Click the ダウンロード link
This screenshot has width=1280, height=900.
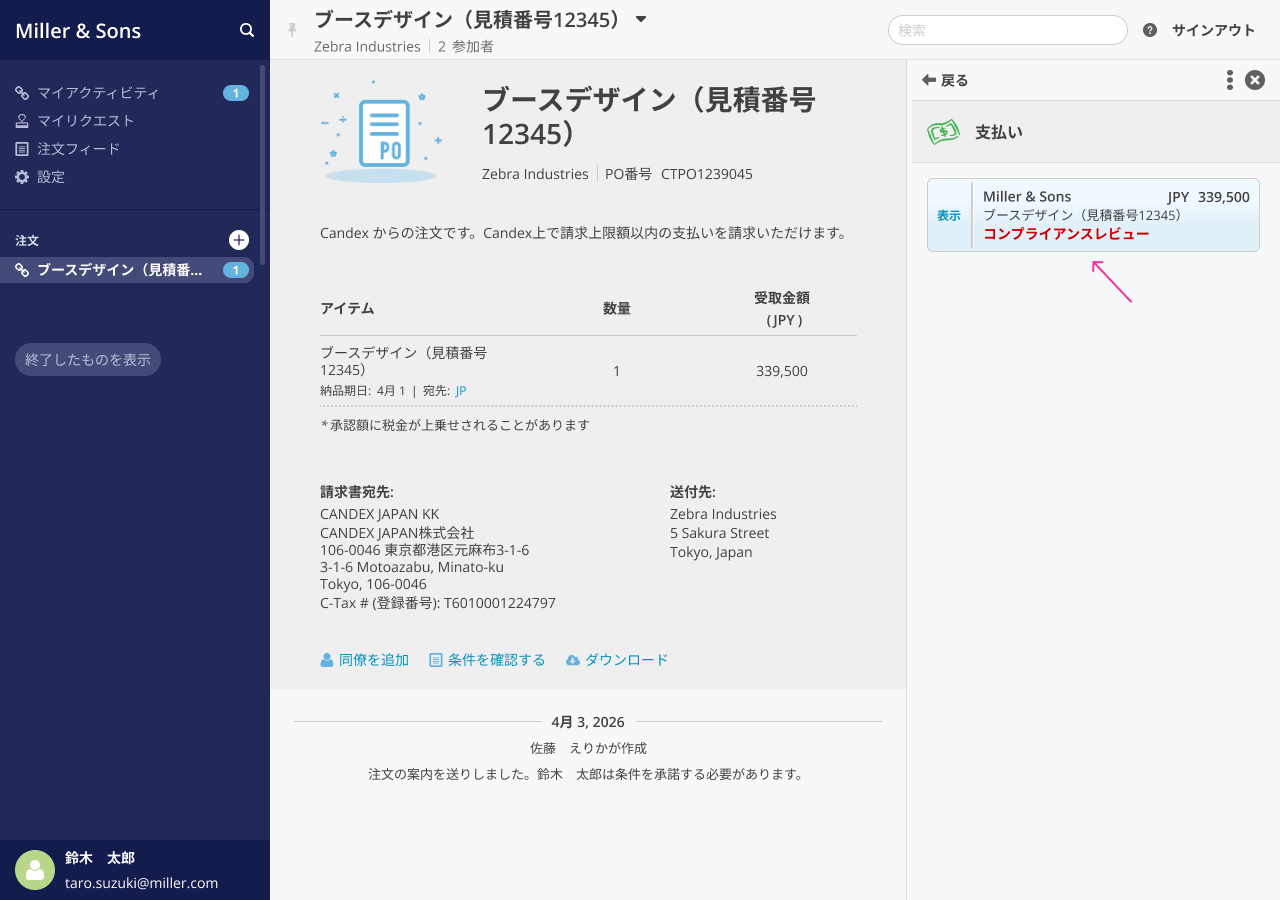click(617, 660)
